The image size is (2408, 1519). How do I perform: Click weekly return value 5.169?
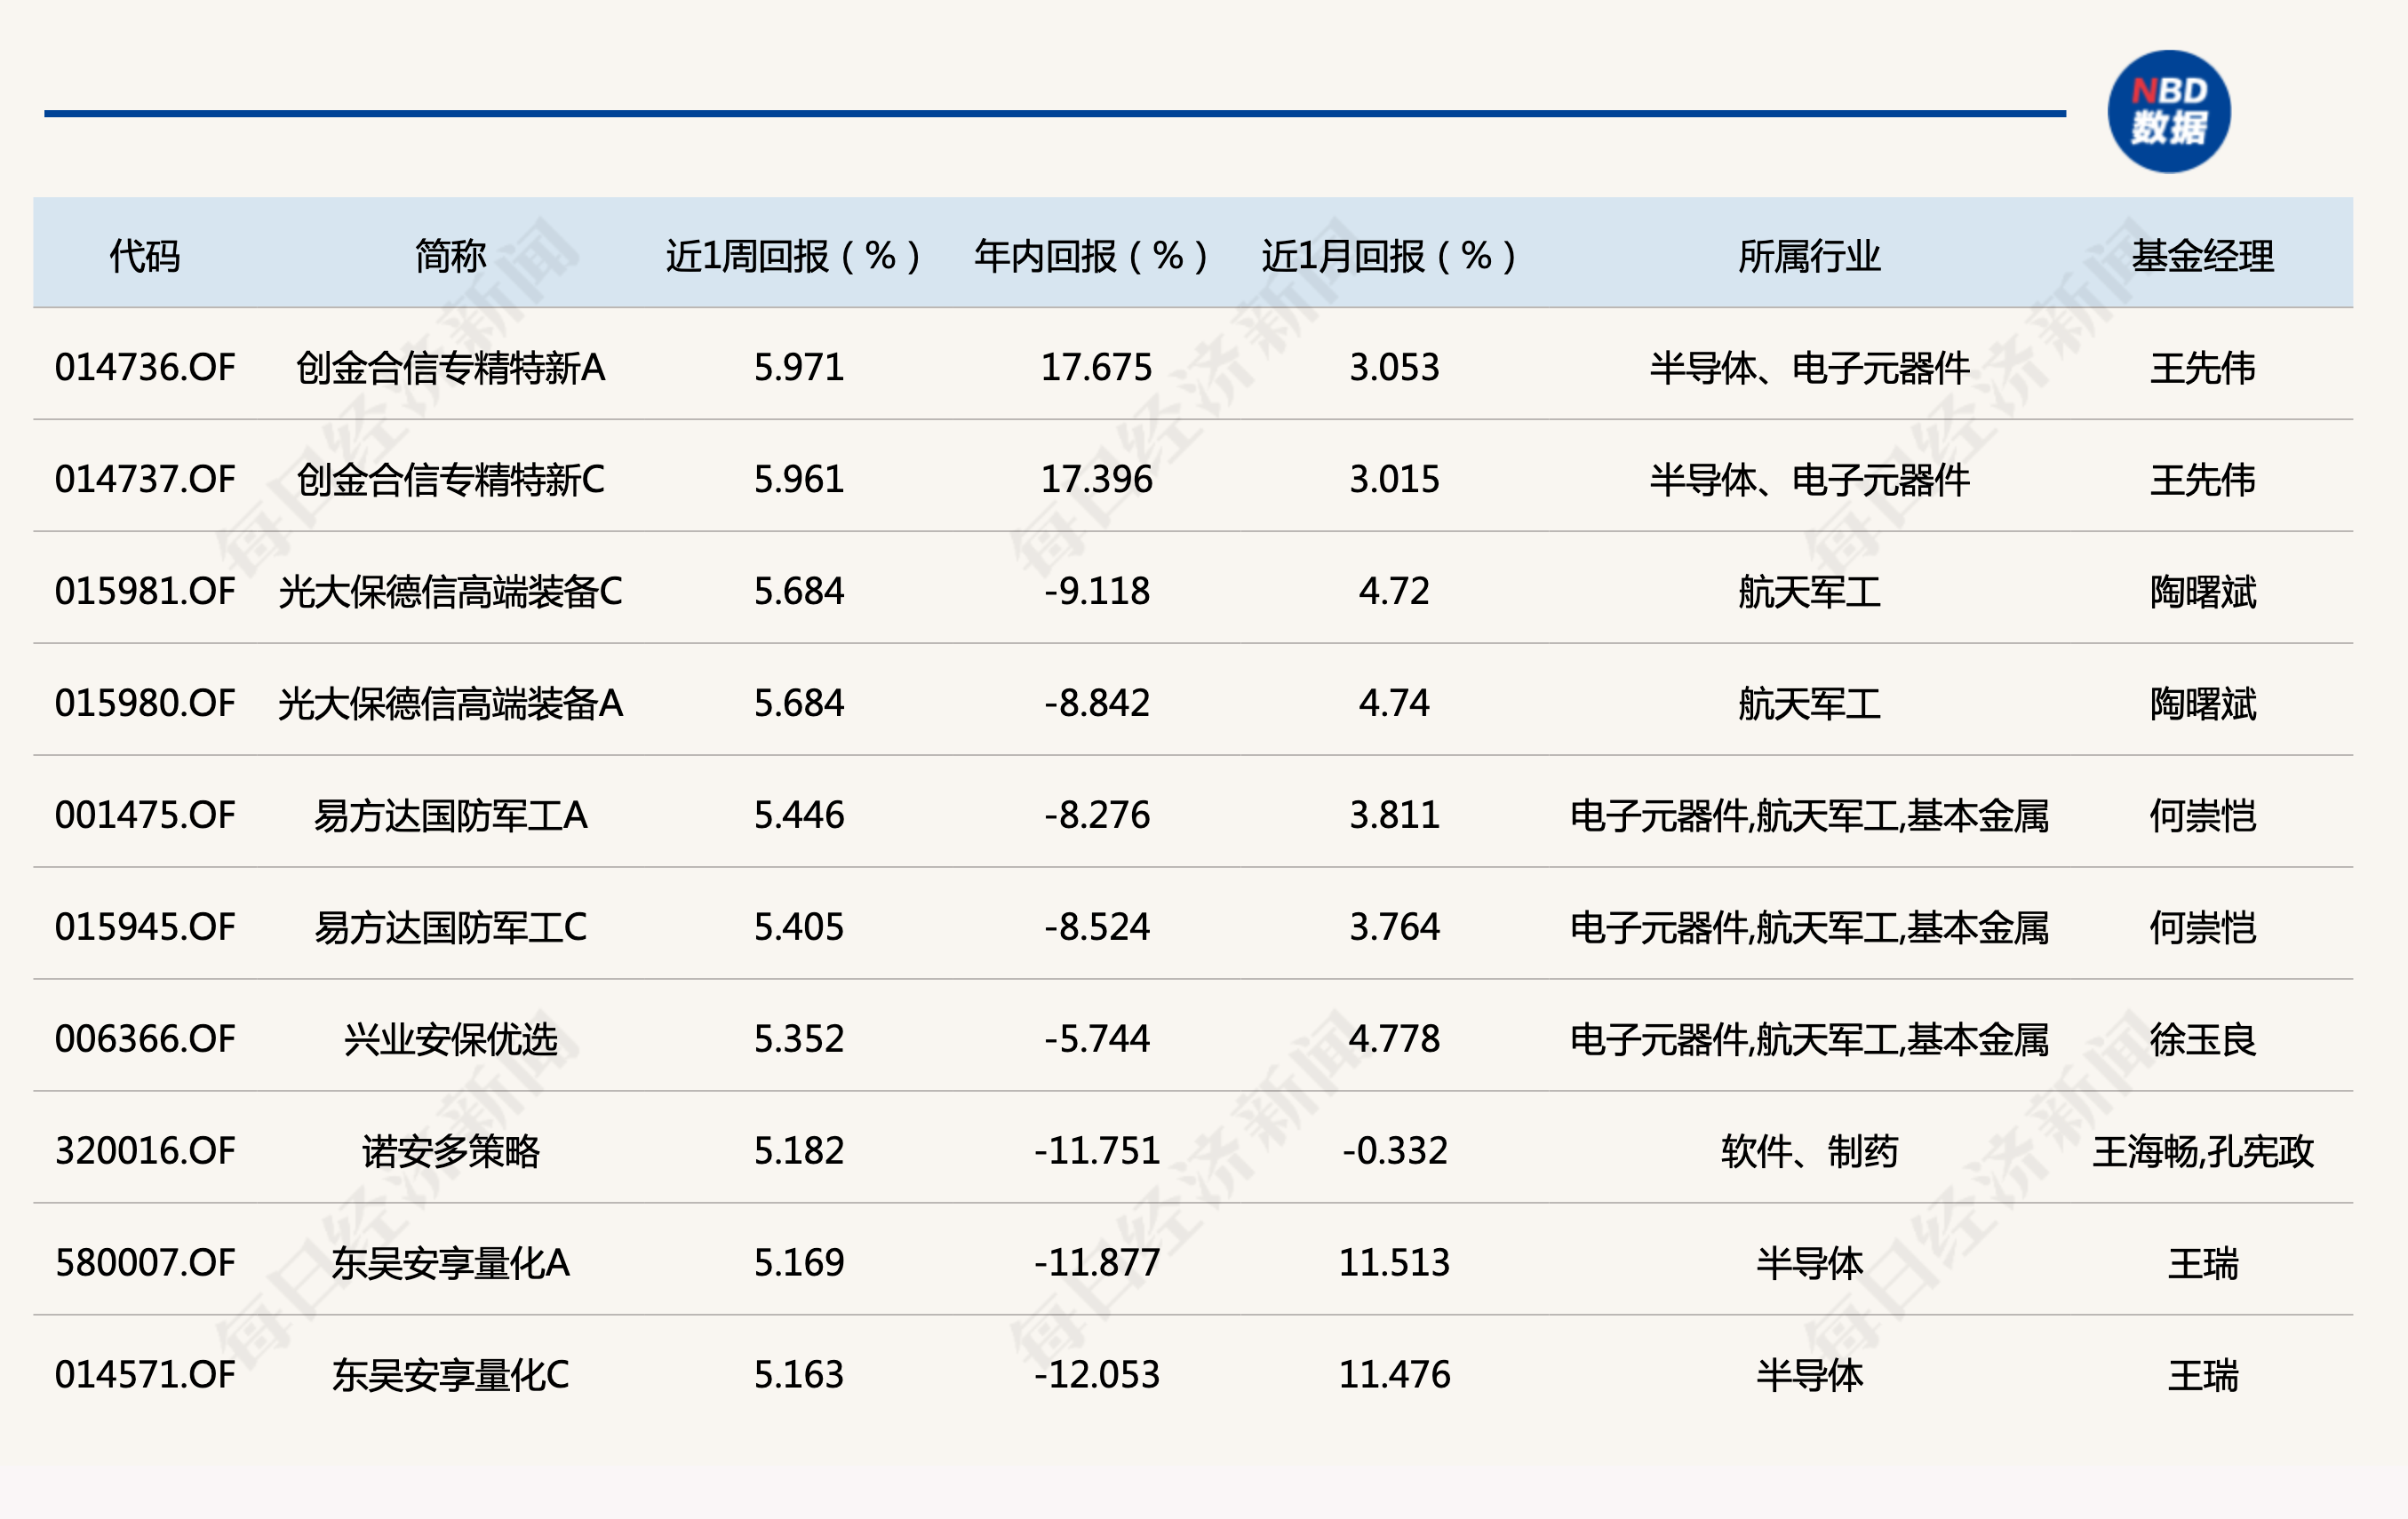point(799,1263)
